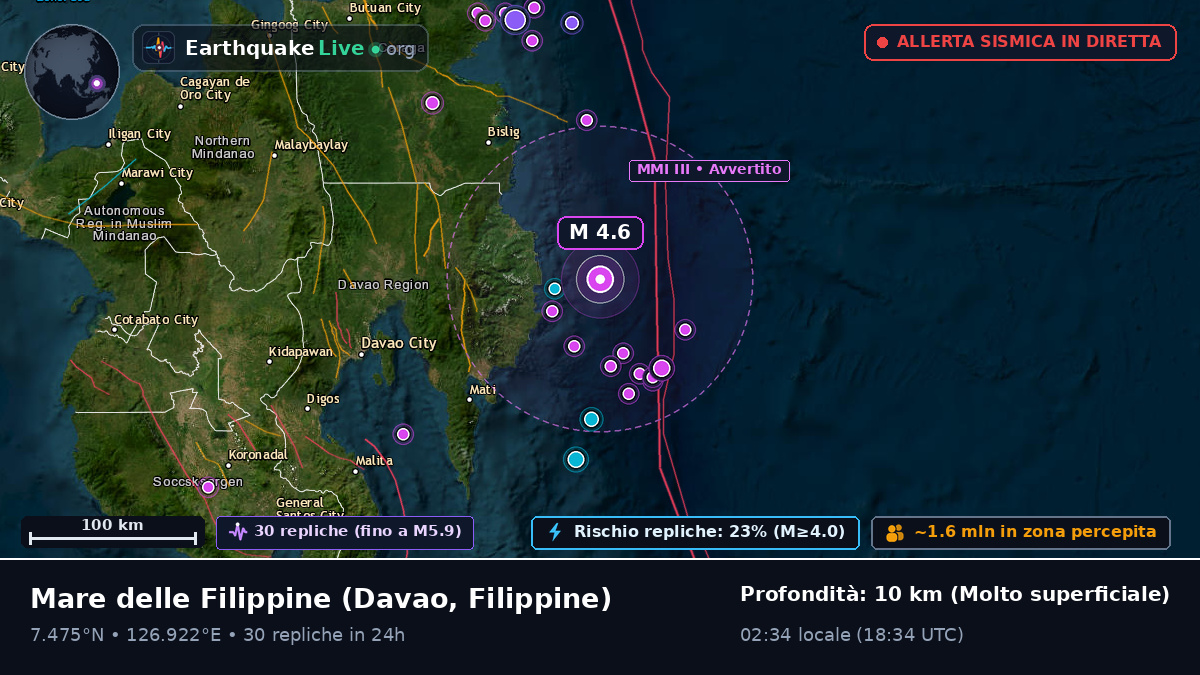This screenshot has width=1200, height=675.
Task: Click the Gingoog City map label
Action: 290,24
